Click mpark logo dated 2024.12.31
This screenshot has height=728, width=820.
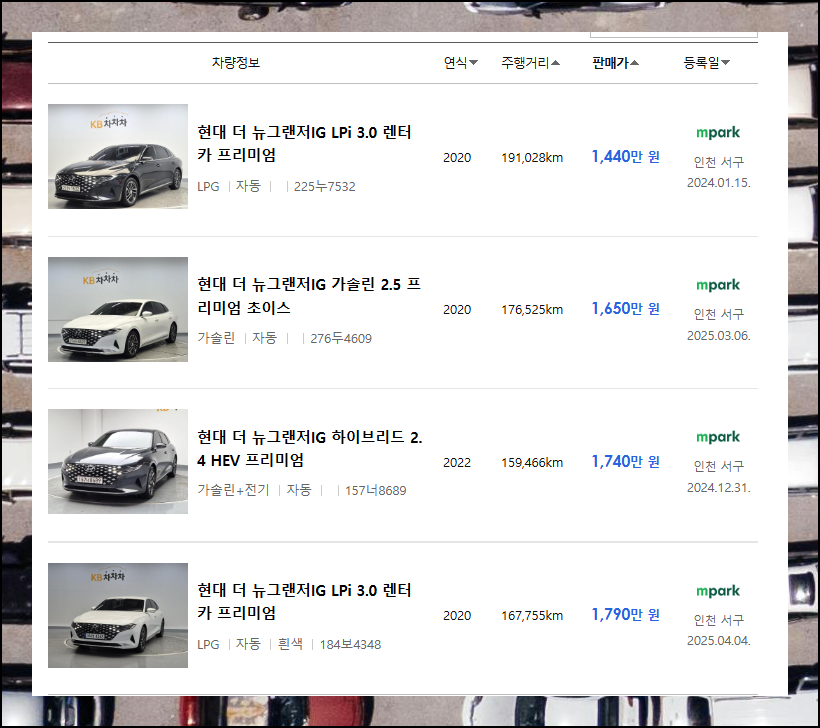tap(718, 437)
